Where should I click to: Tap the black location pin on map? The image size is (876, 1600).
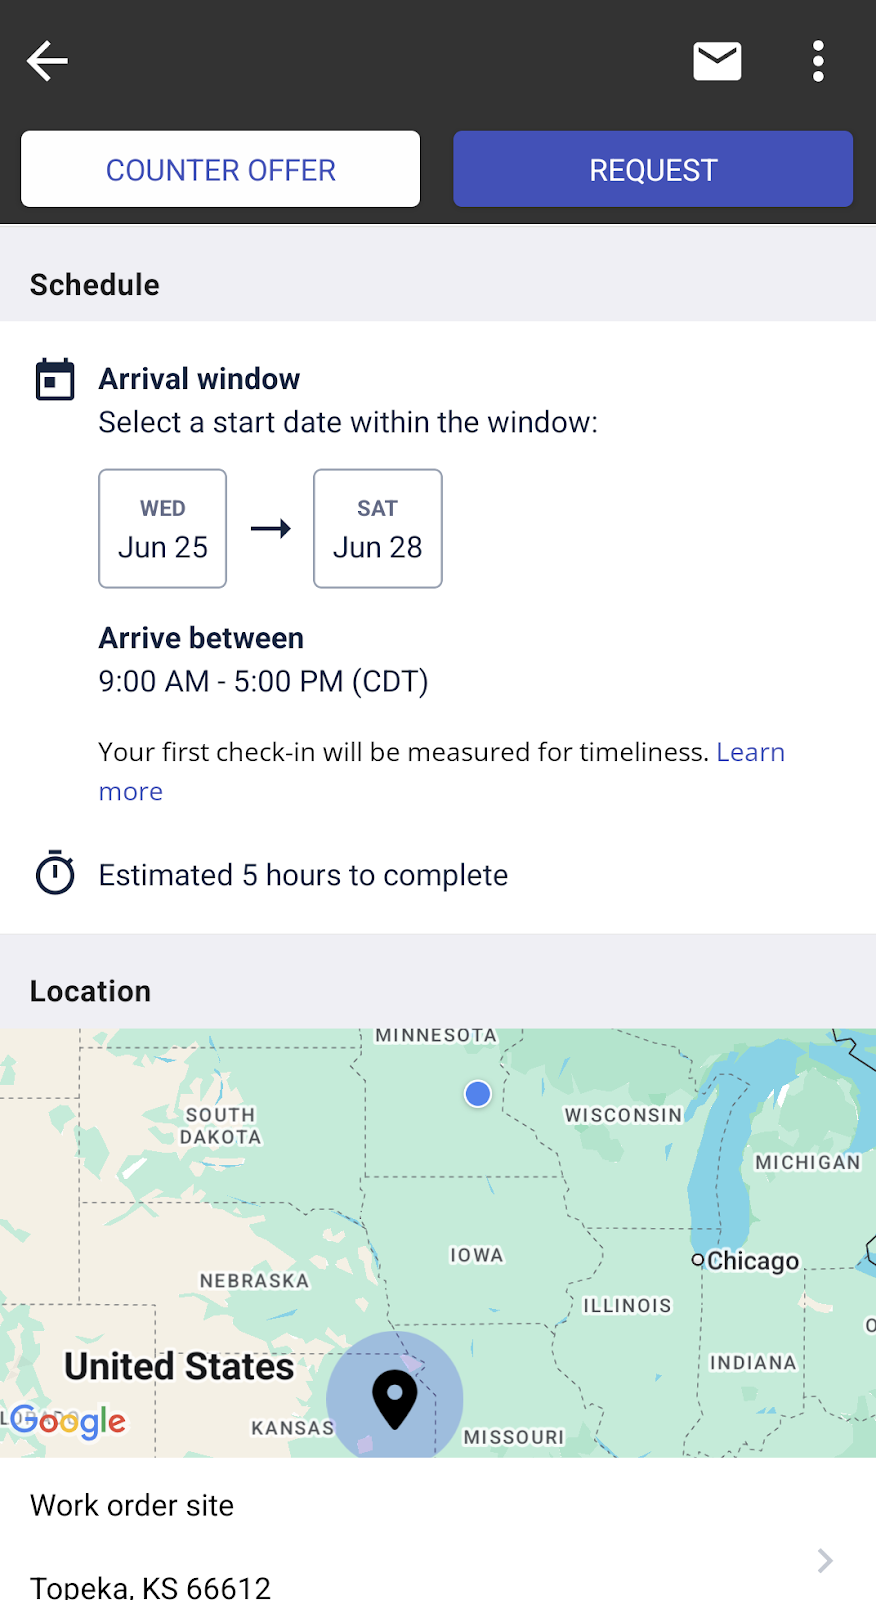pos(395,1397)
